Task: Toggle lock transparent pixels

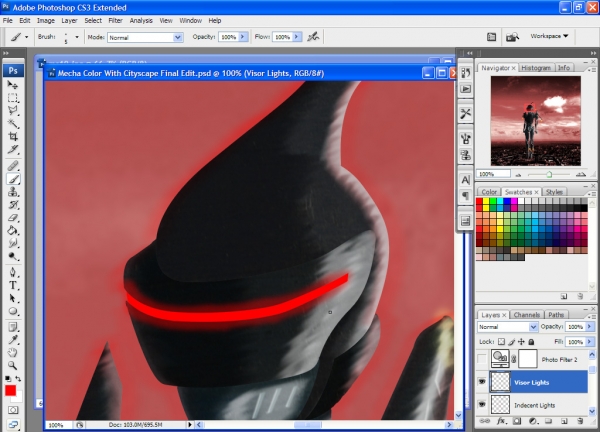Action: pyautogui.click(x=501, y=342)
